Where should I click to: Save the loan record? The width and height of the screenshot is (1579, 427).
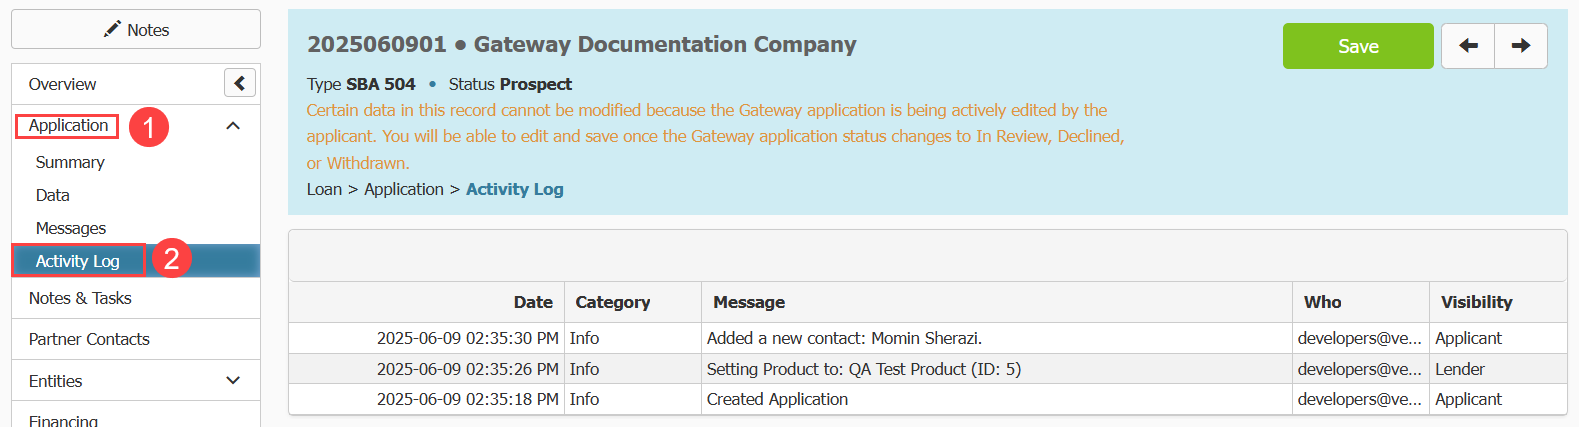tap(1358, 46)
